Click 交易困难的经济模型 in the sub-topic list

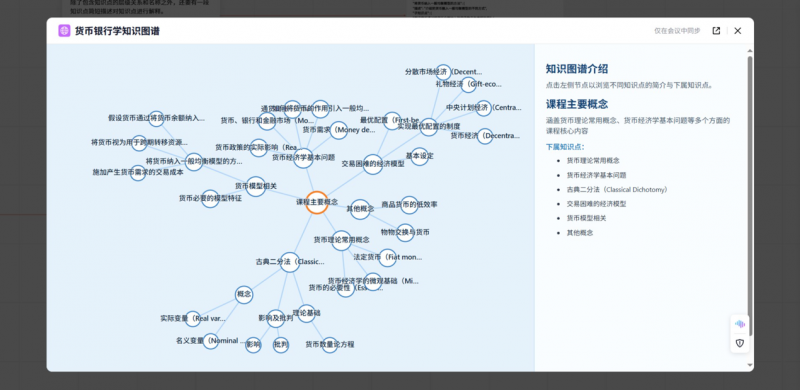click(x=596, y=204)
